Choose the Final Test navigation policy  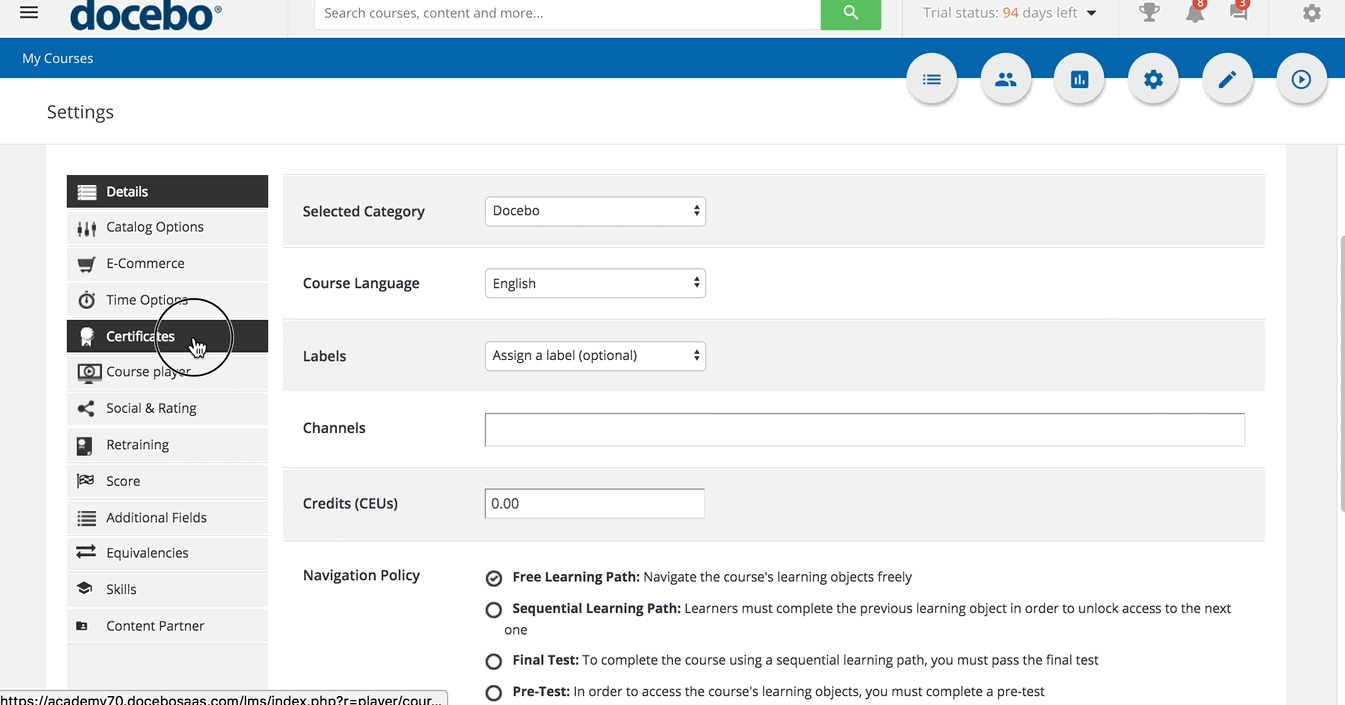coord(494,661)
